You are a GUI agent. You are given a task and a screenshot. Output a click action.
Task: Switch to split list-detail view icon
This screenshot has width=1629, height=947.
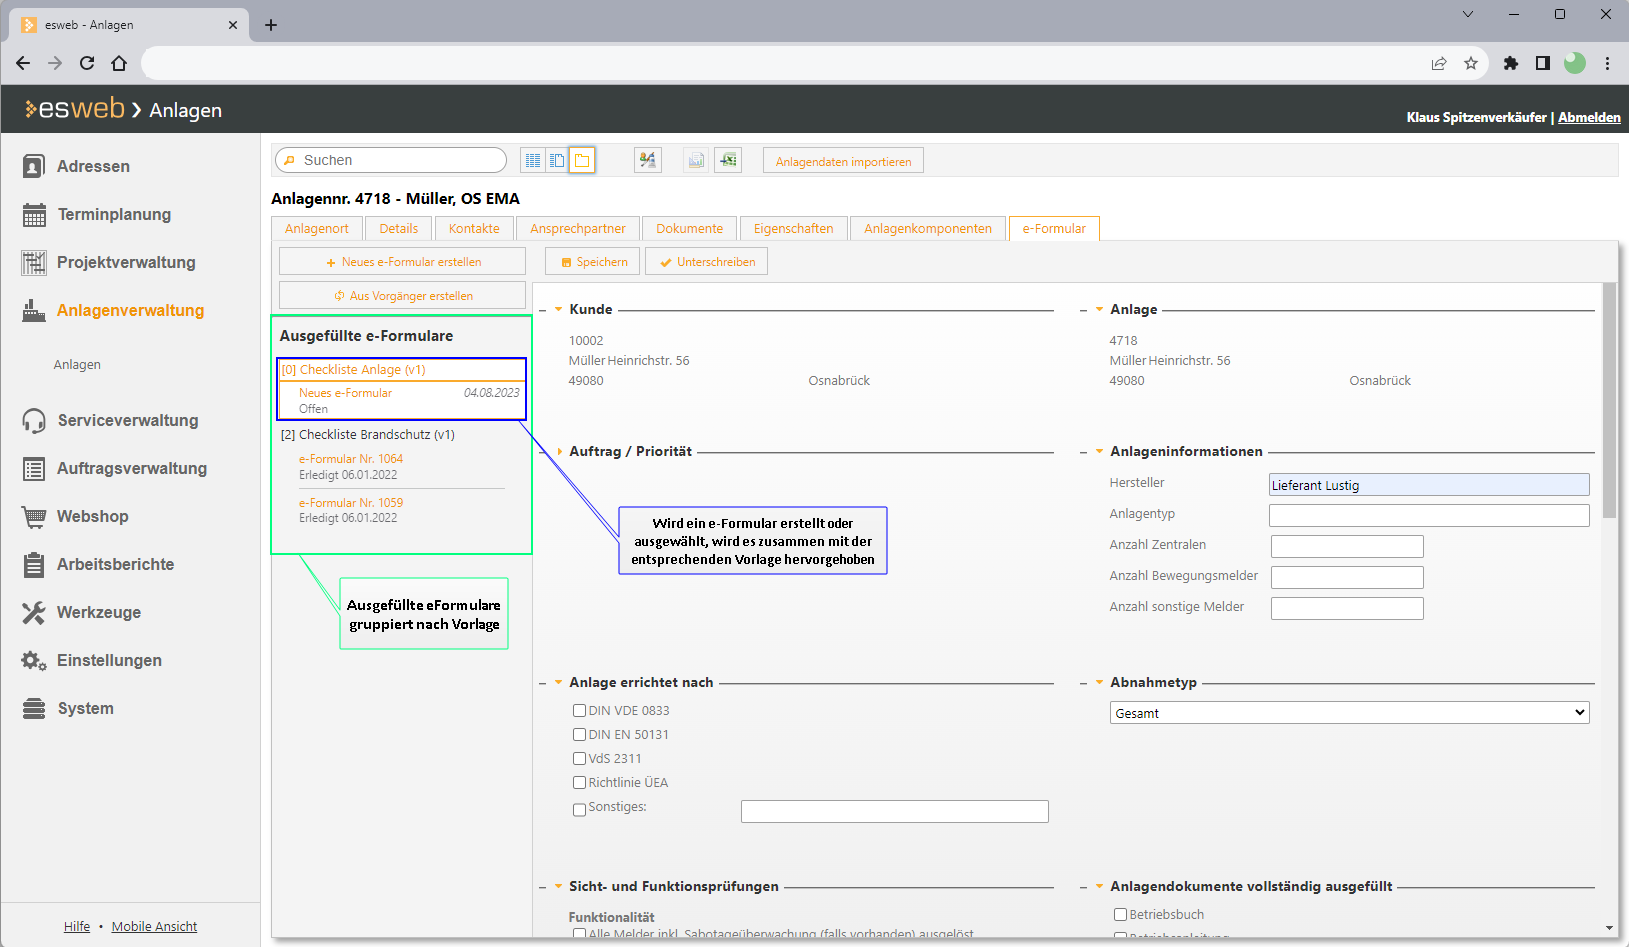(x=557, y=160)
